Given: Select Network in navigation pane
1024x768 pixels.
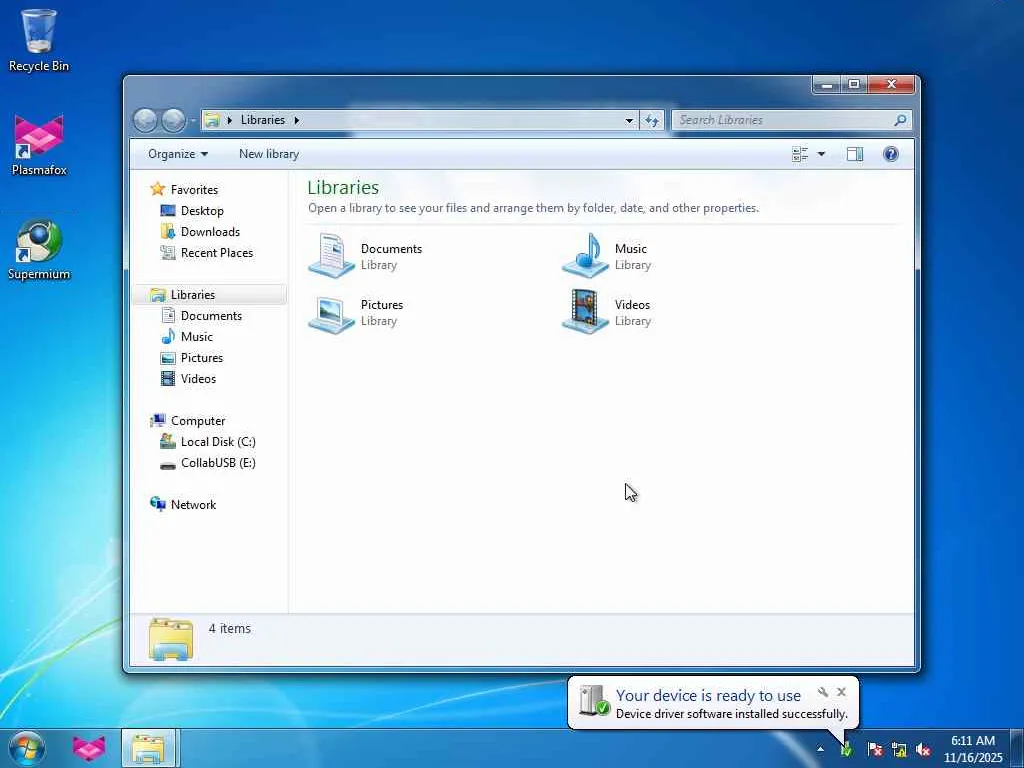Looking at the screenshot, I should click(x=193, y=504).
